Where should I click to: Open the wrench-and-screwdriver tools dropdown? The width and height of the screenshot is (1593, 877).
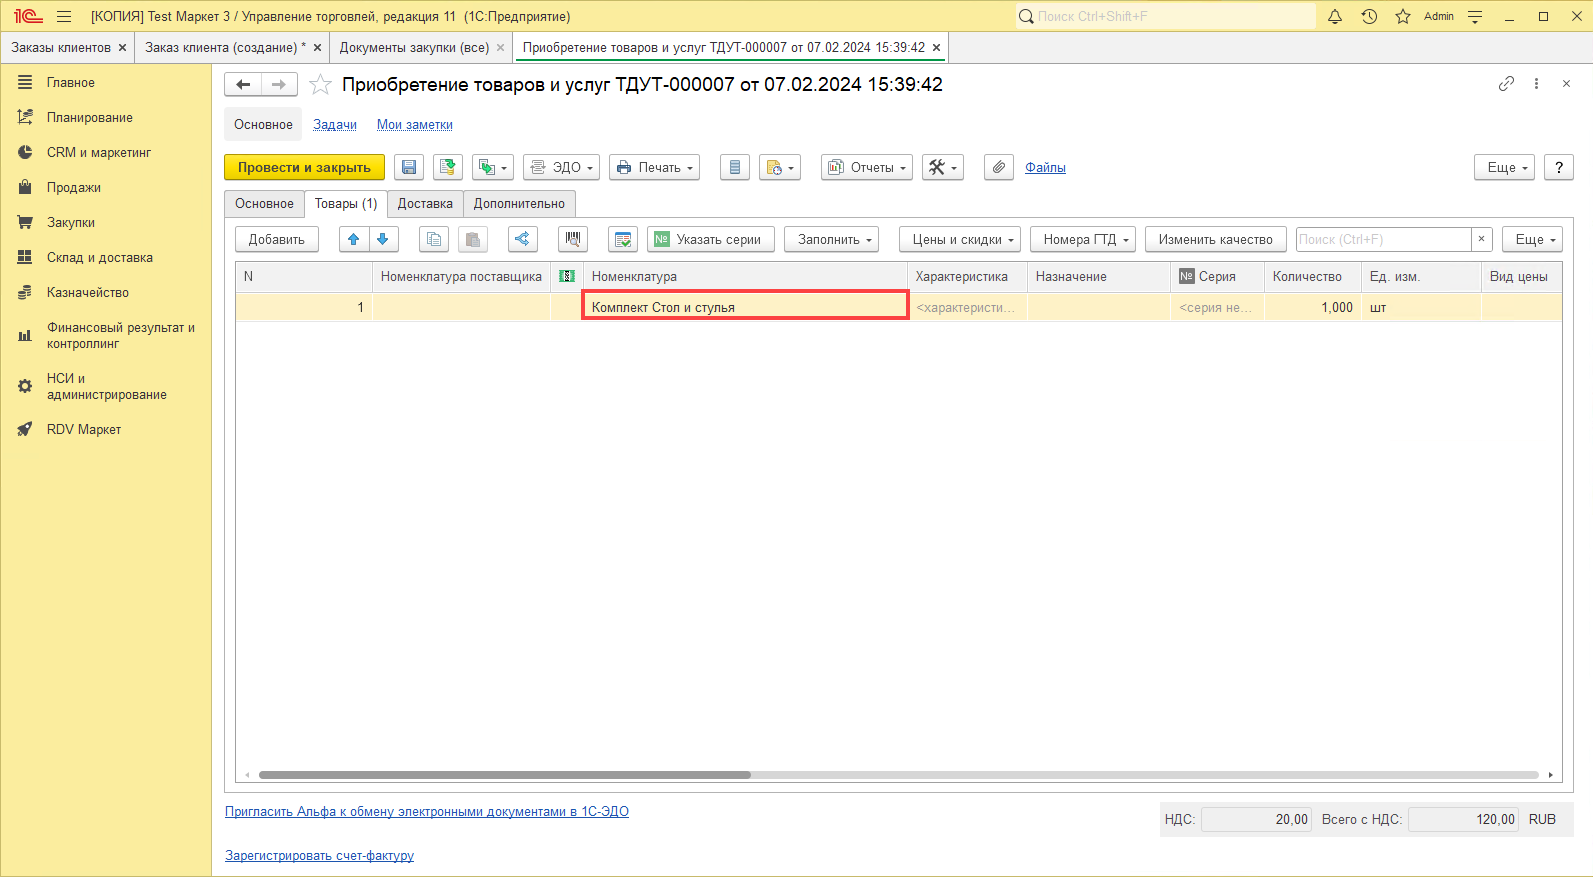point(943,167)
